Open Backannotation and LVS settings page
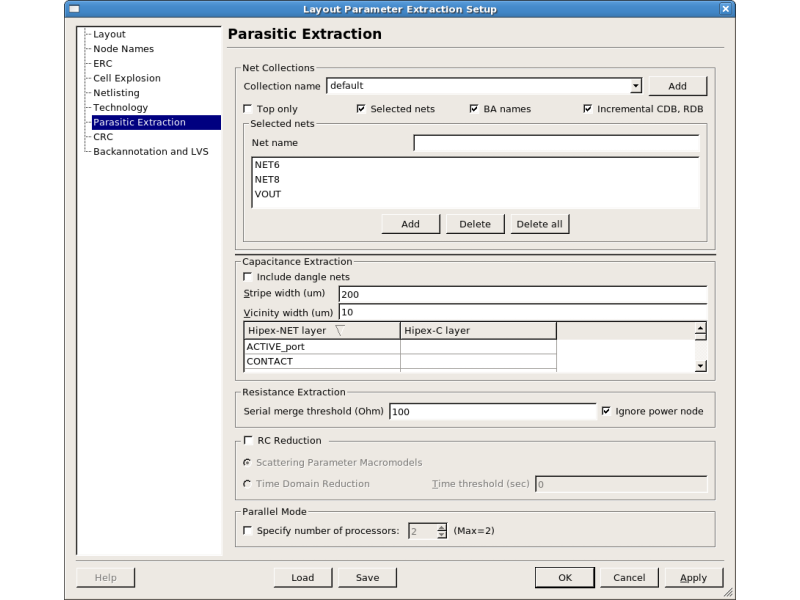The image size is (800, 600). (150, 152)
